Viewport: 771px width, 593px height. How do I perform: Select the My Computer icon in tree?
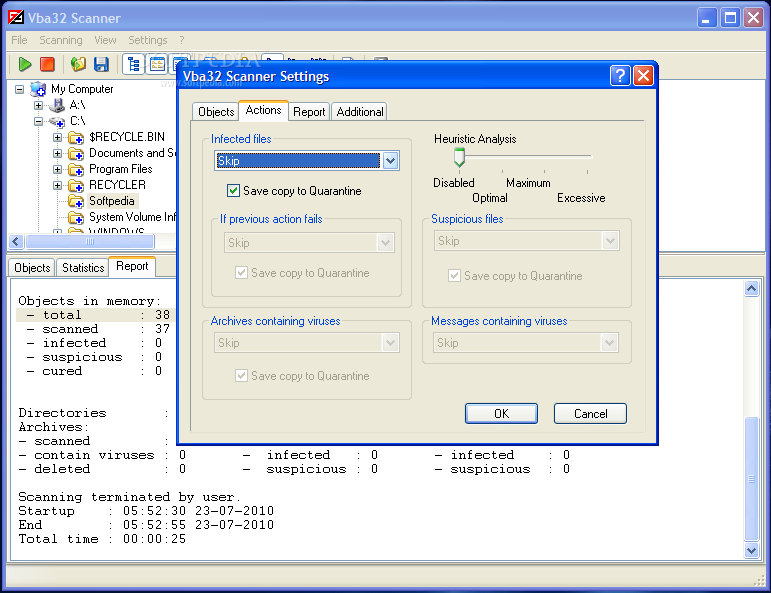[38, 89]
